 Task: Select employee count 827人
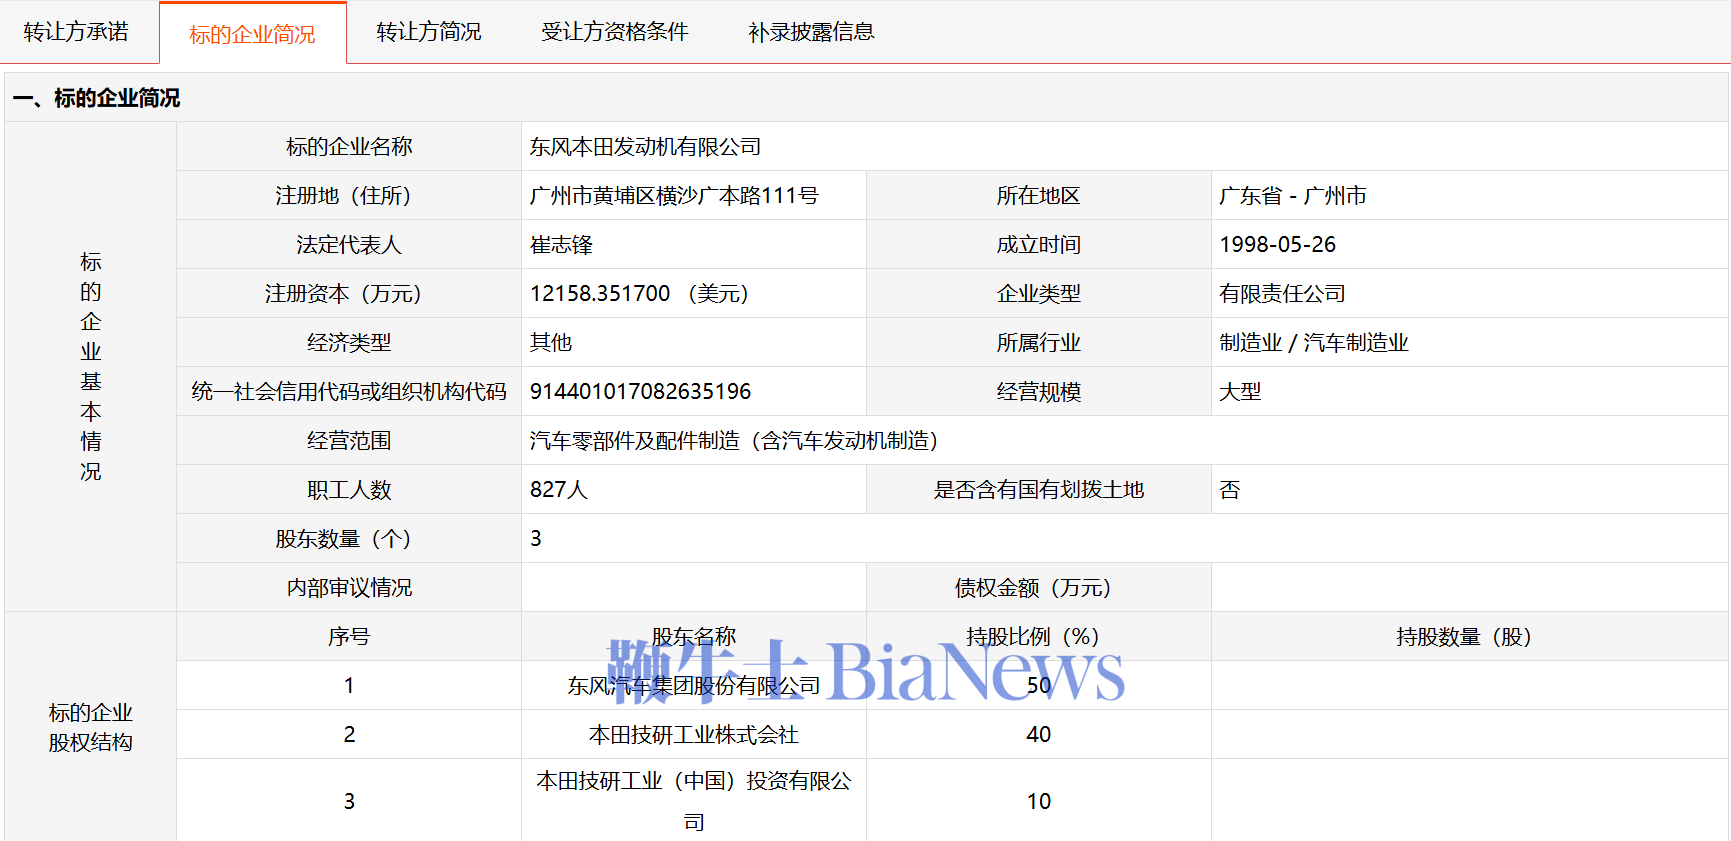click(559, 490)
